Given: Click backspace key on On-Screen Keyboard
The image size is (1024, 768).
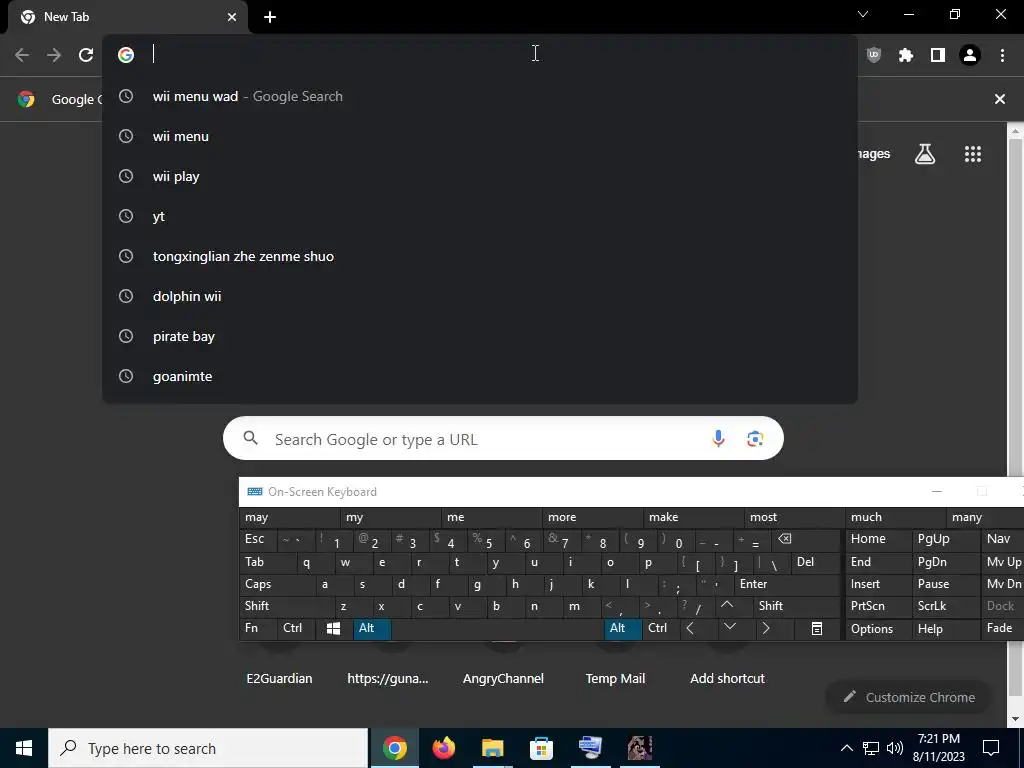Looking at the screenshot, I should [x=805, y=539].
